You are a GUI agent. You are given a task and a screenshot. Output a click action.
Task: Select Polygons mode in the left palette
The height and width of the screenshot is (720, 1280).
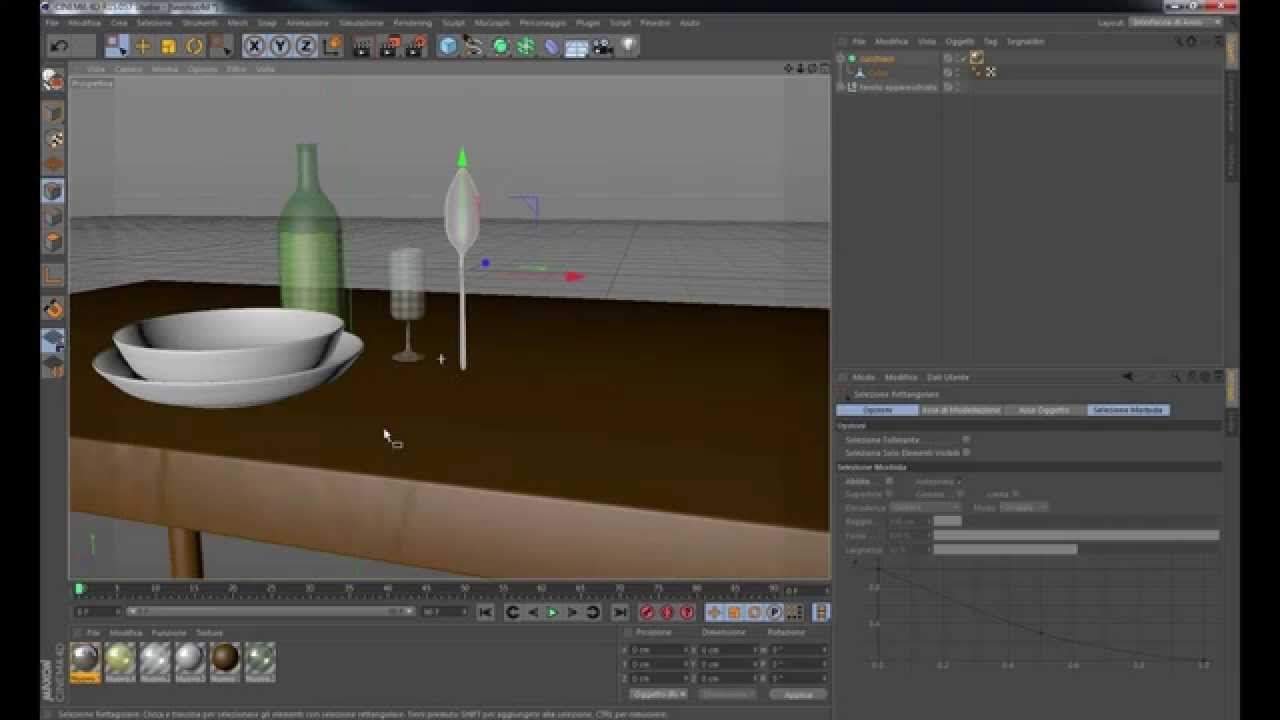[x=53, y=243]
